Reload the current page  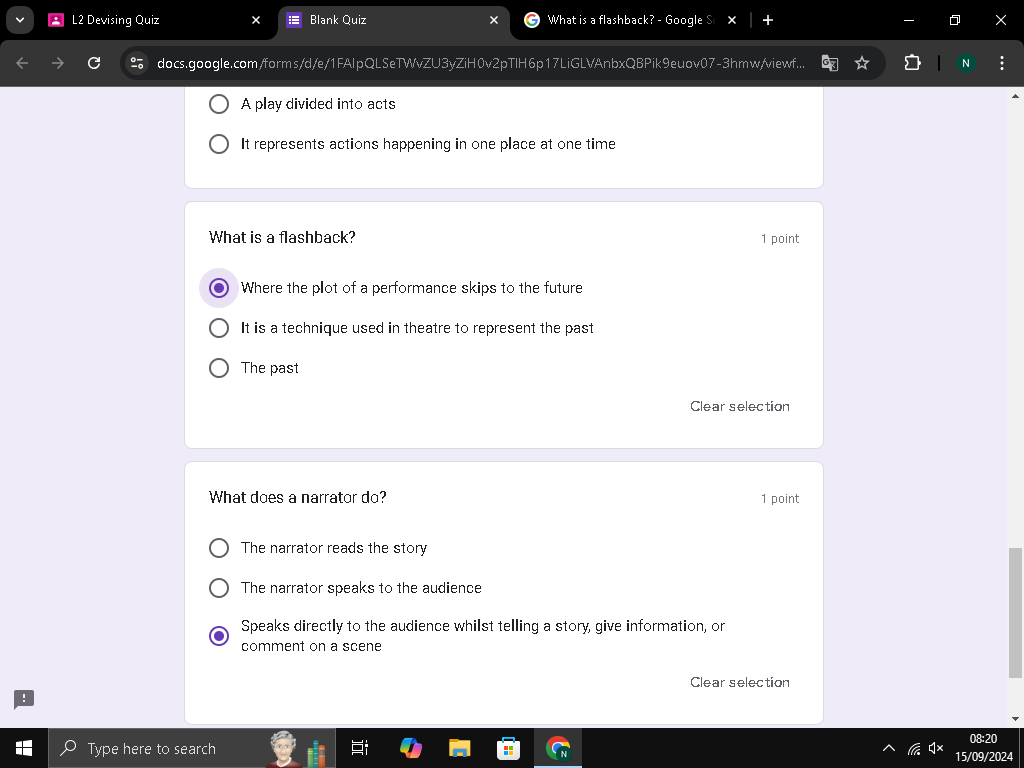point(94,63)
